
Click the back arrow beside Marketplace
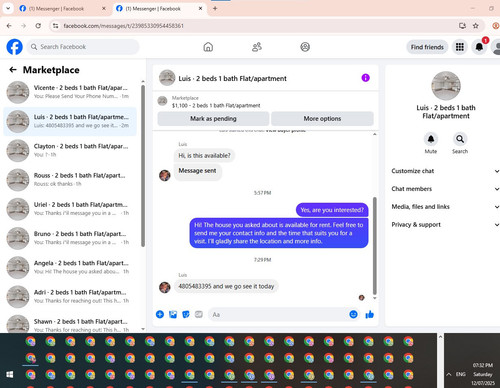click(13, 70)
